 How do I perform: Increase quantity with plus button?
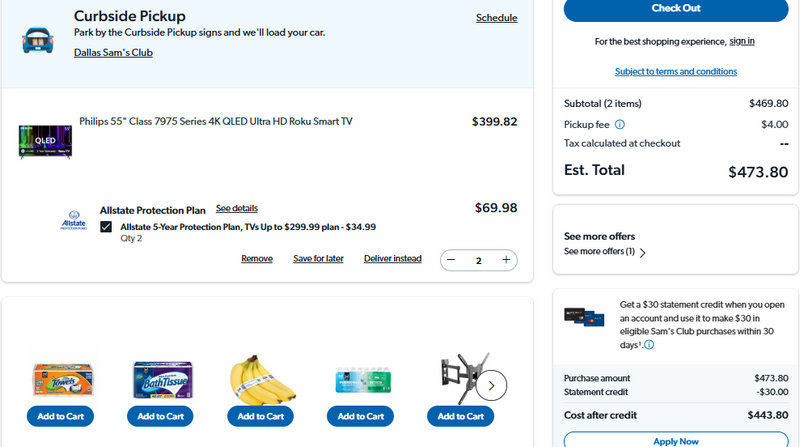click(506, 260)
